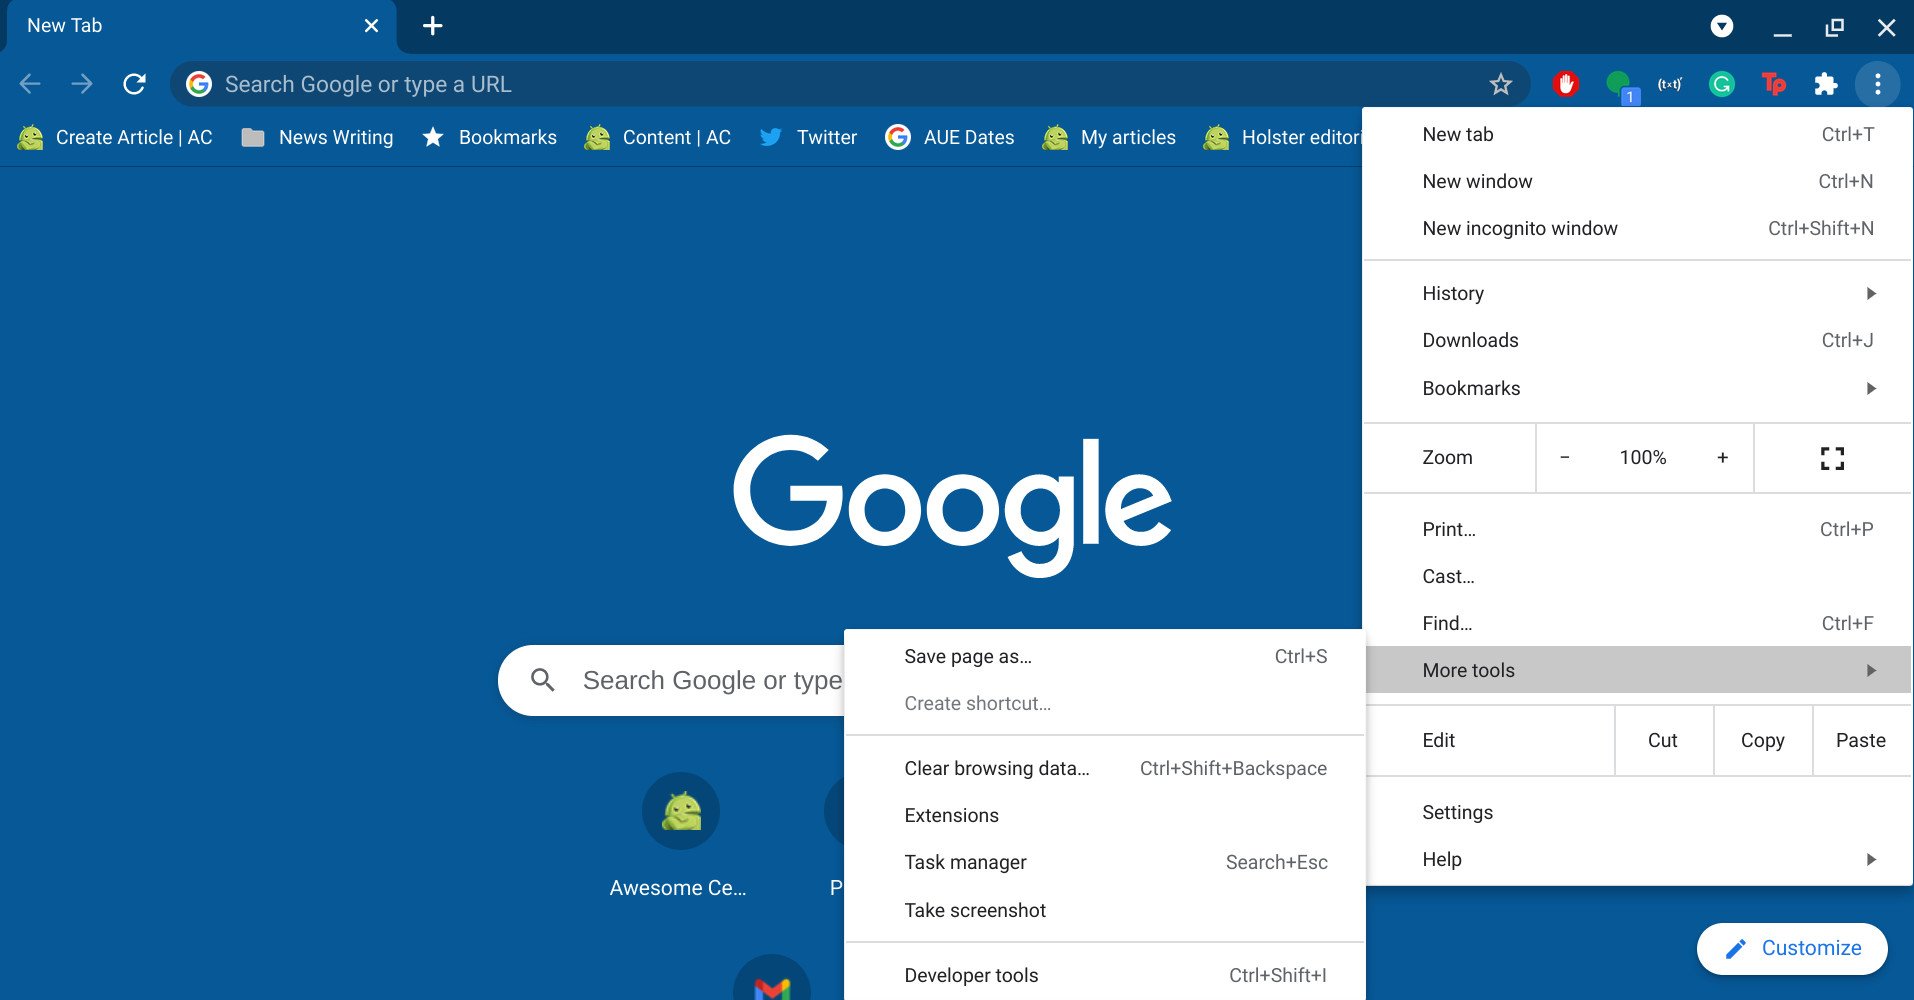Choose Cast… from the menu

tap(1637, 576)
